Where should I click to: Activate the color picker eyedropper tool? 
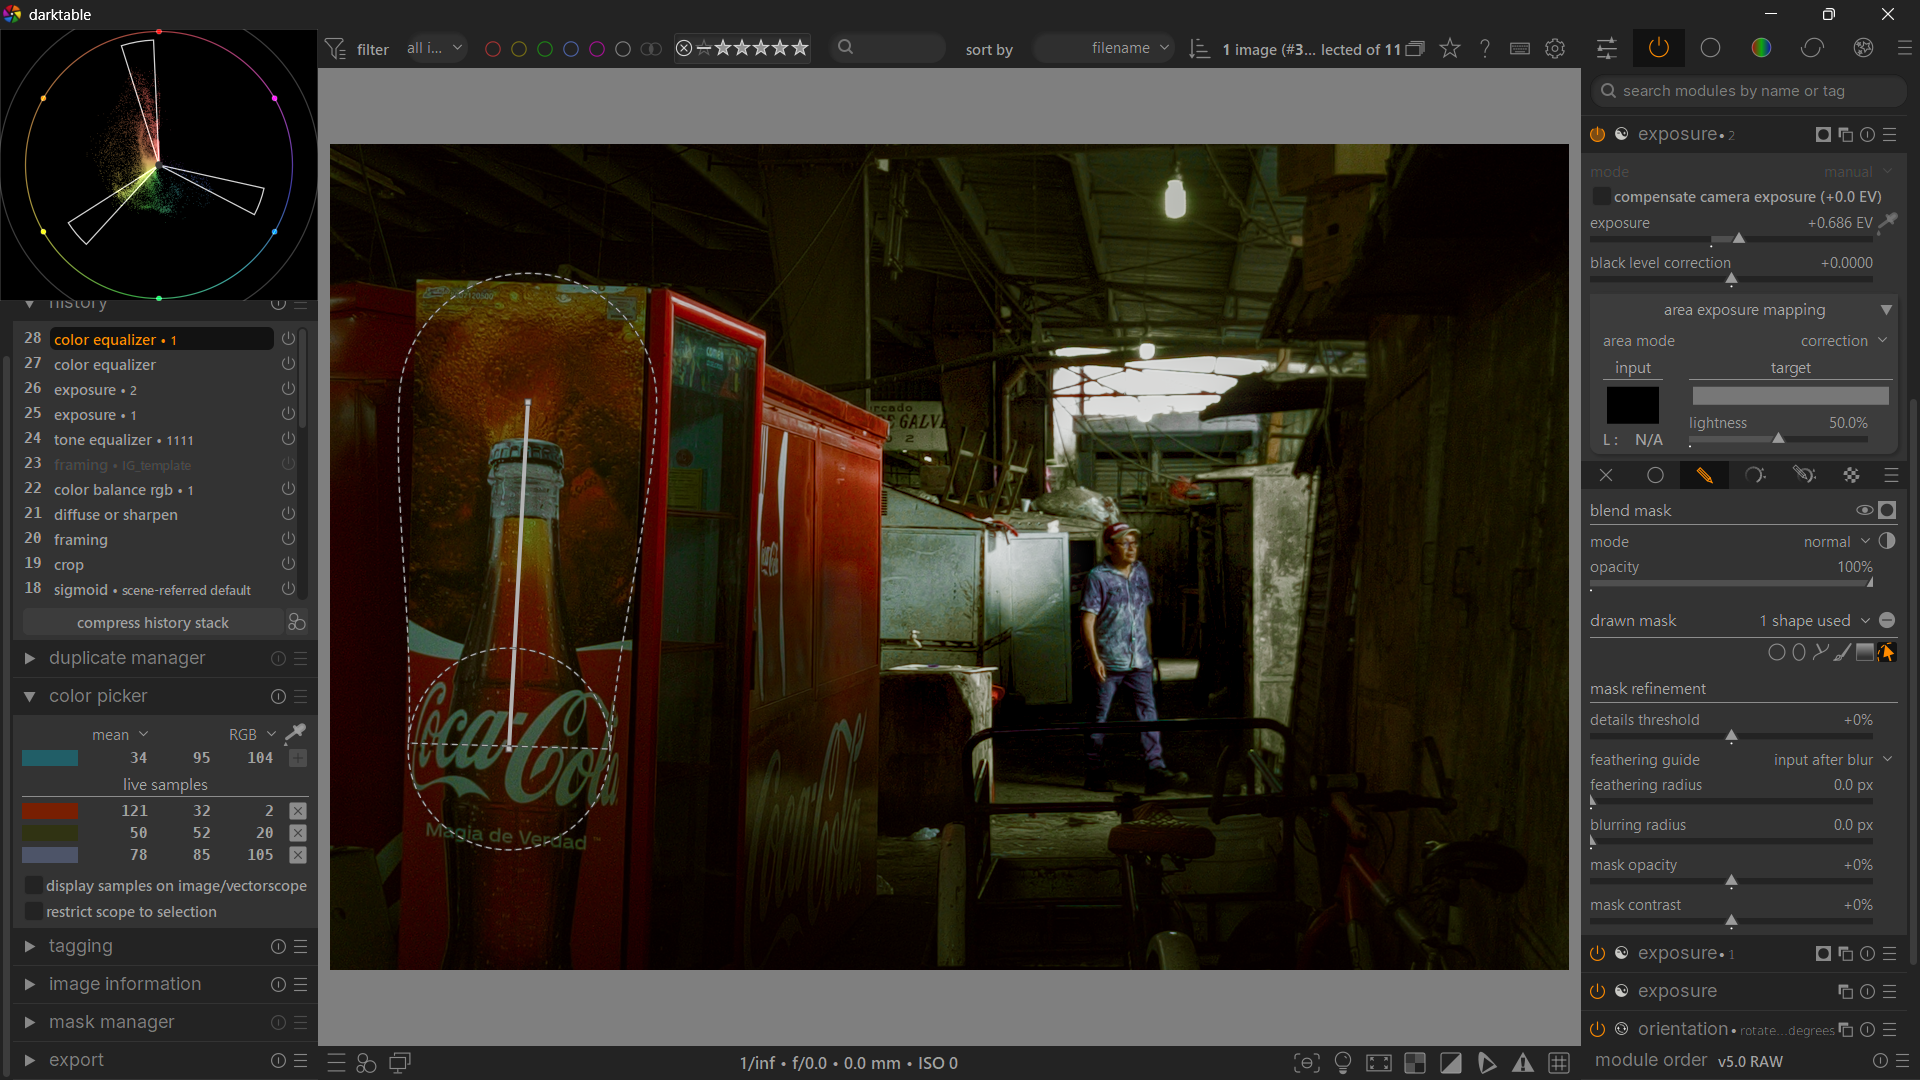point(296,733)
